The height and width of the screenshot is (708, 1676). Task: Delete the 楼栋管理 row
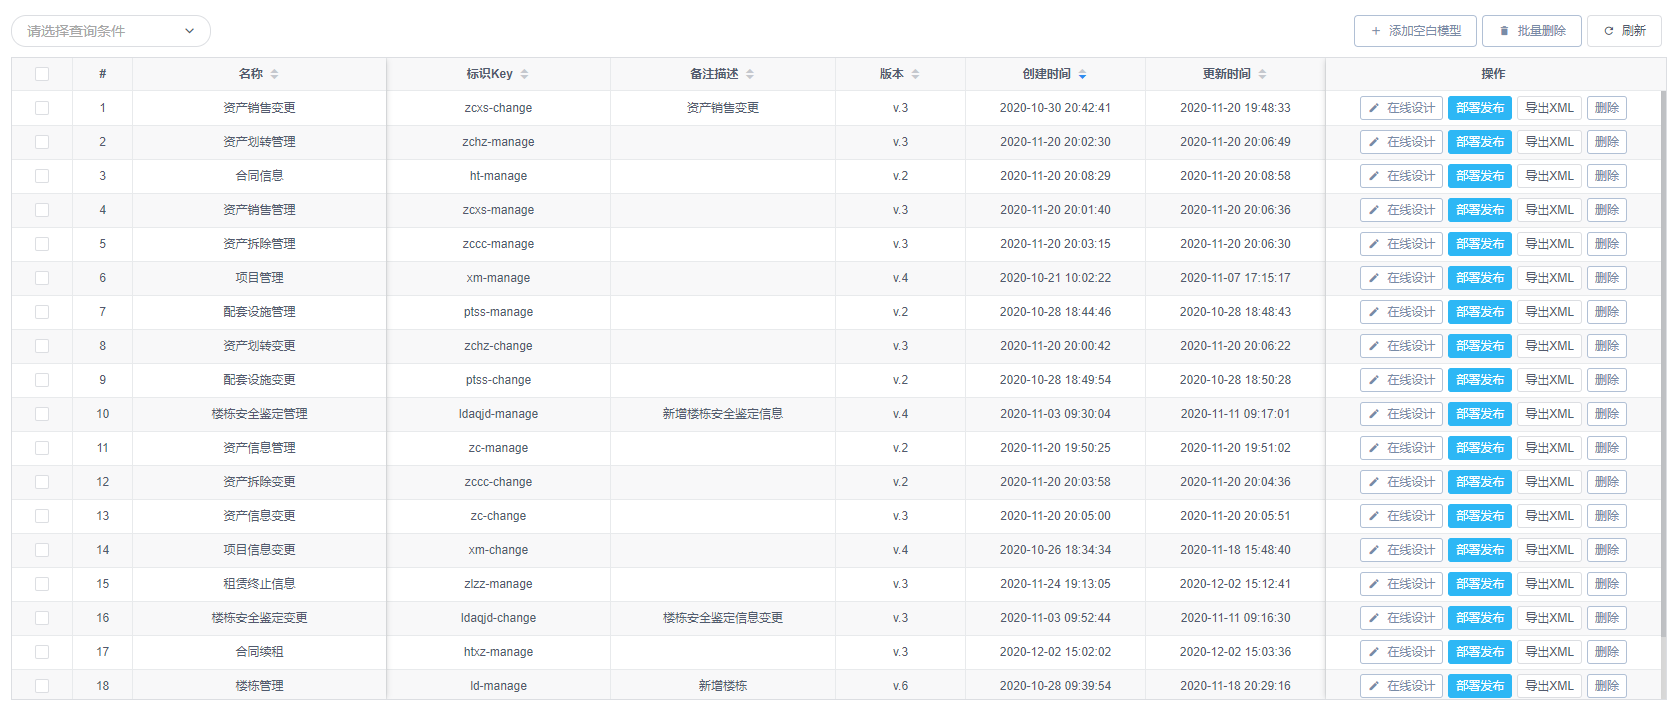(x=1607, y=686)
